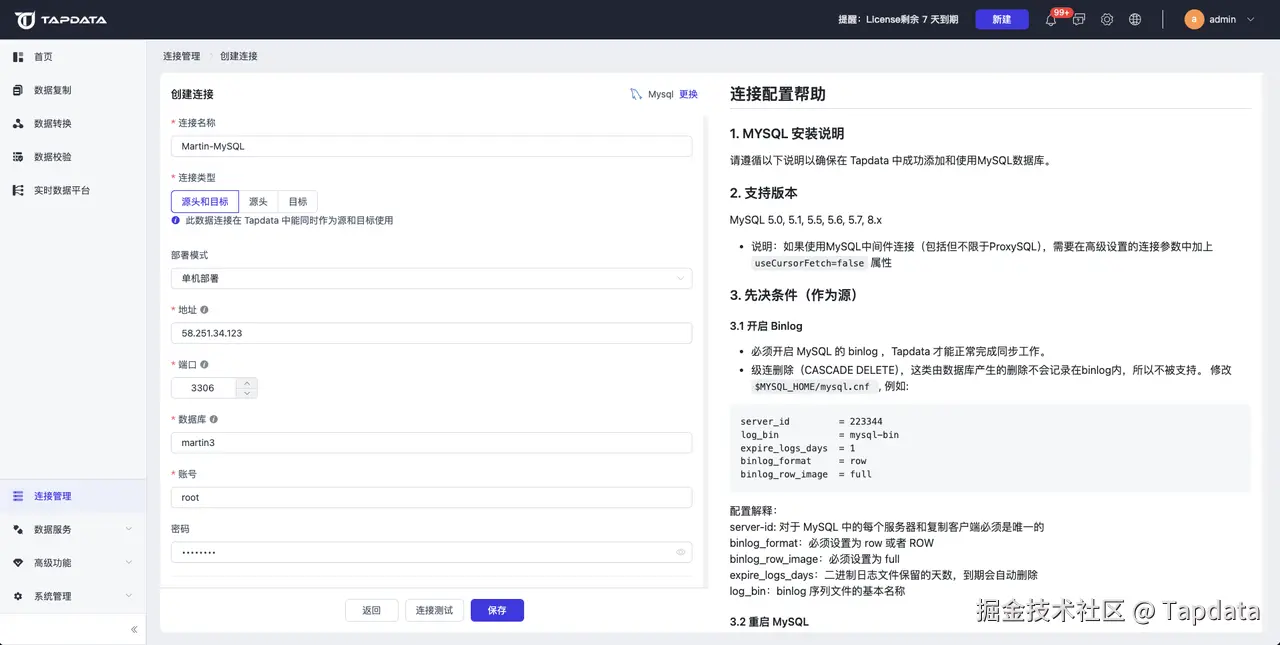The image size is (1280, 645).
Task: Click the help icon next to 端口
Action: click(x=204, y=365)
